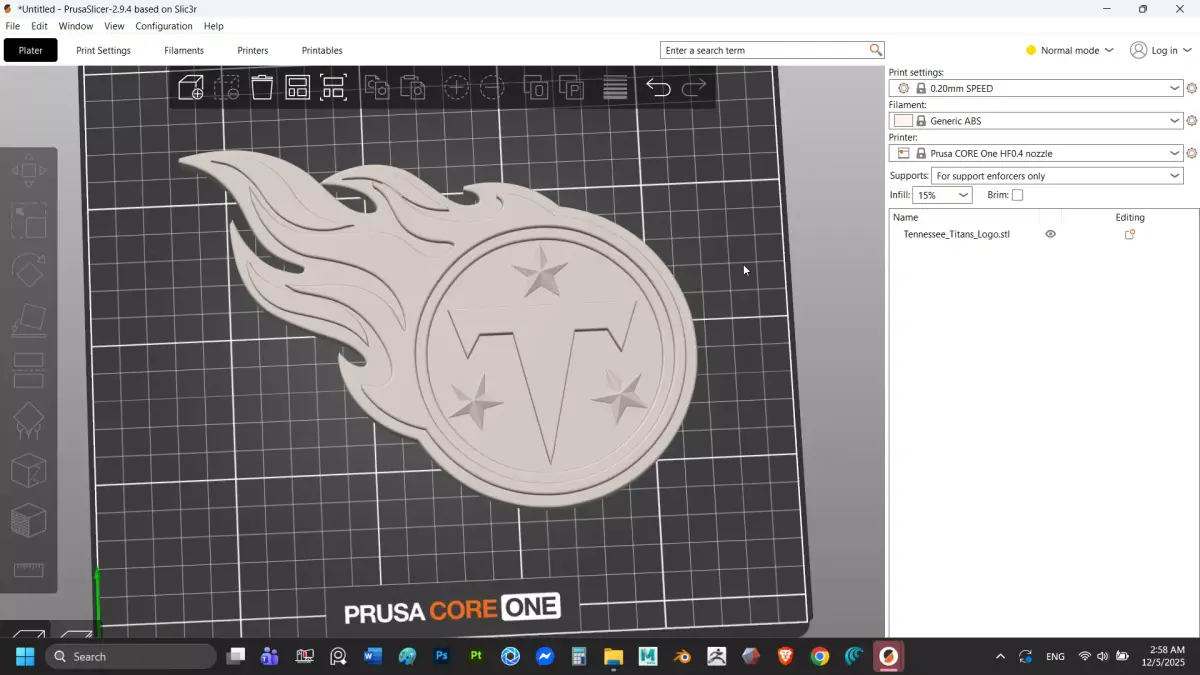Image resolution: width=1200 pixels, height=675 pixels.
Task: Select the Measure ruler tool
Action: tap(28, 571)
